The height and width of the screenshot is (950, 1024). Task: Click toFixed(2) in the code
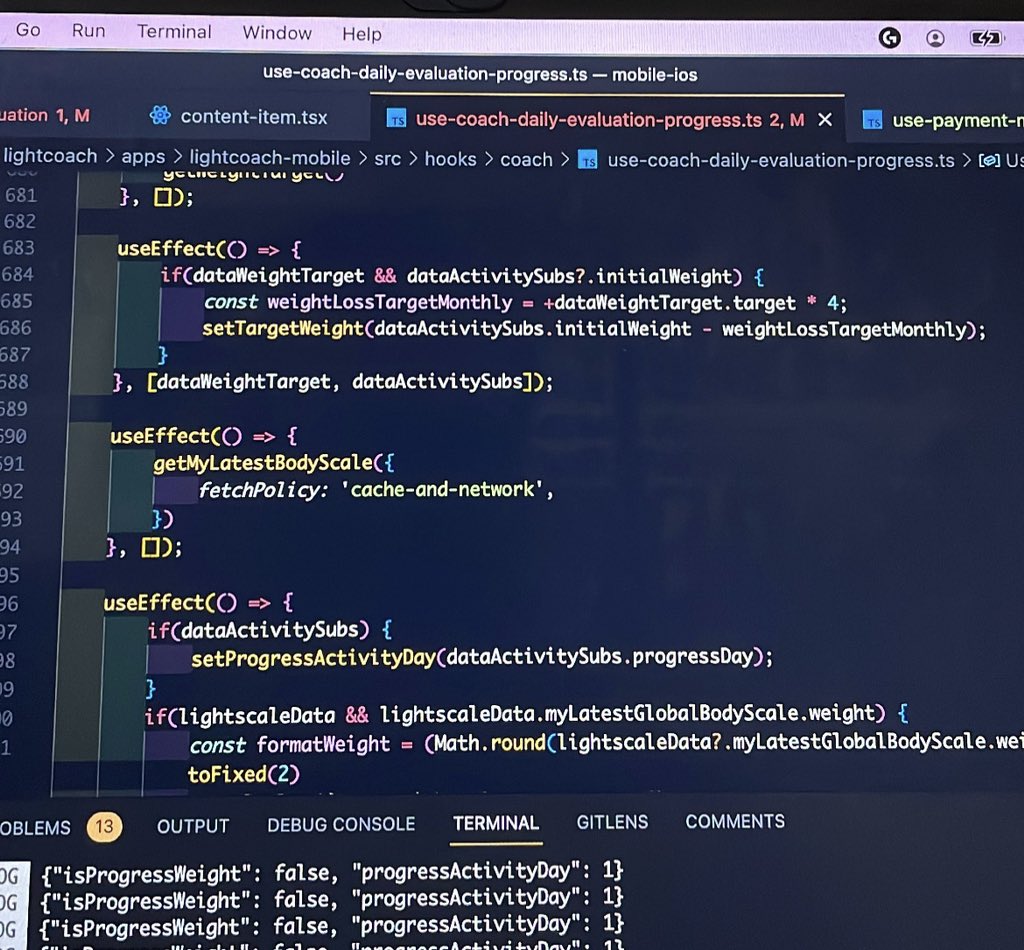[244, 774]
